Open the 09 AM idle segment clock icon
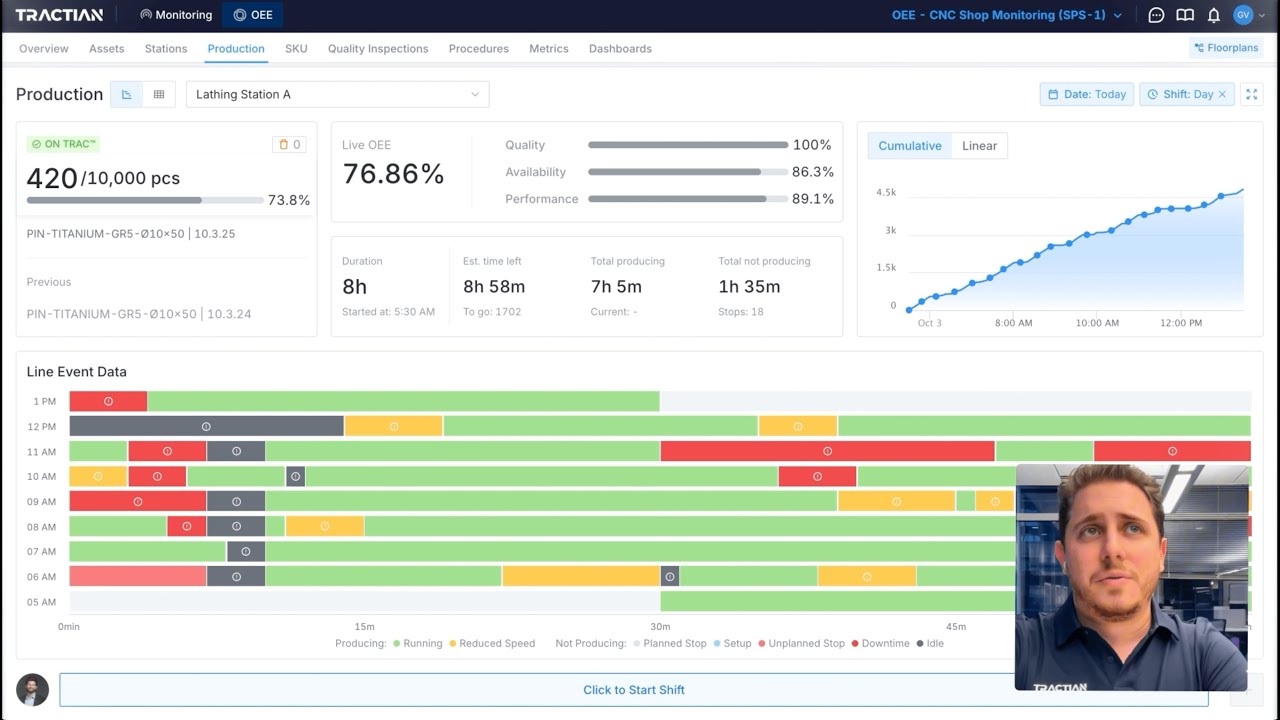The width and height of the screenshot is (1280, 720). pyautogui.click(x=236, y=501)
